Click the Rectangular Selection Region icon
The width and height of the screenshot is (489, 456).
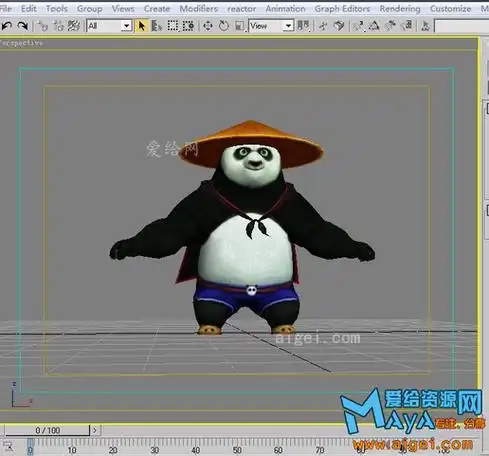click(172, 26)
